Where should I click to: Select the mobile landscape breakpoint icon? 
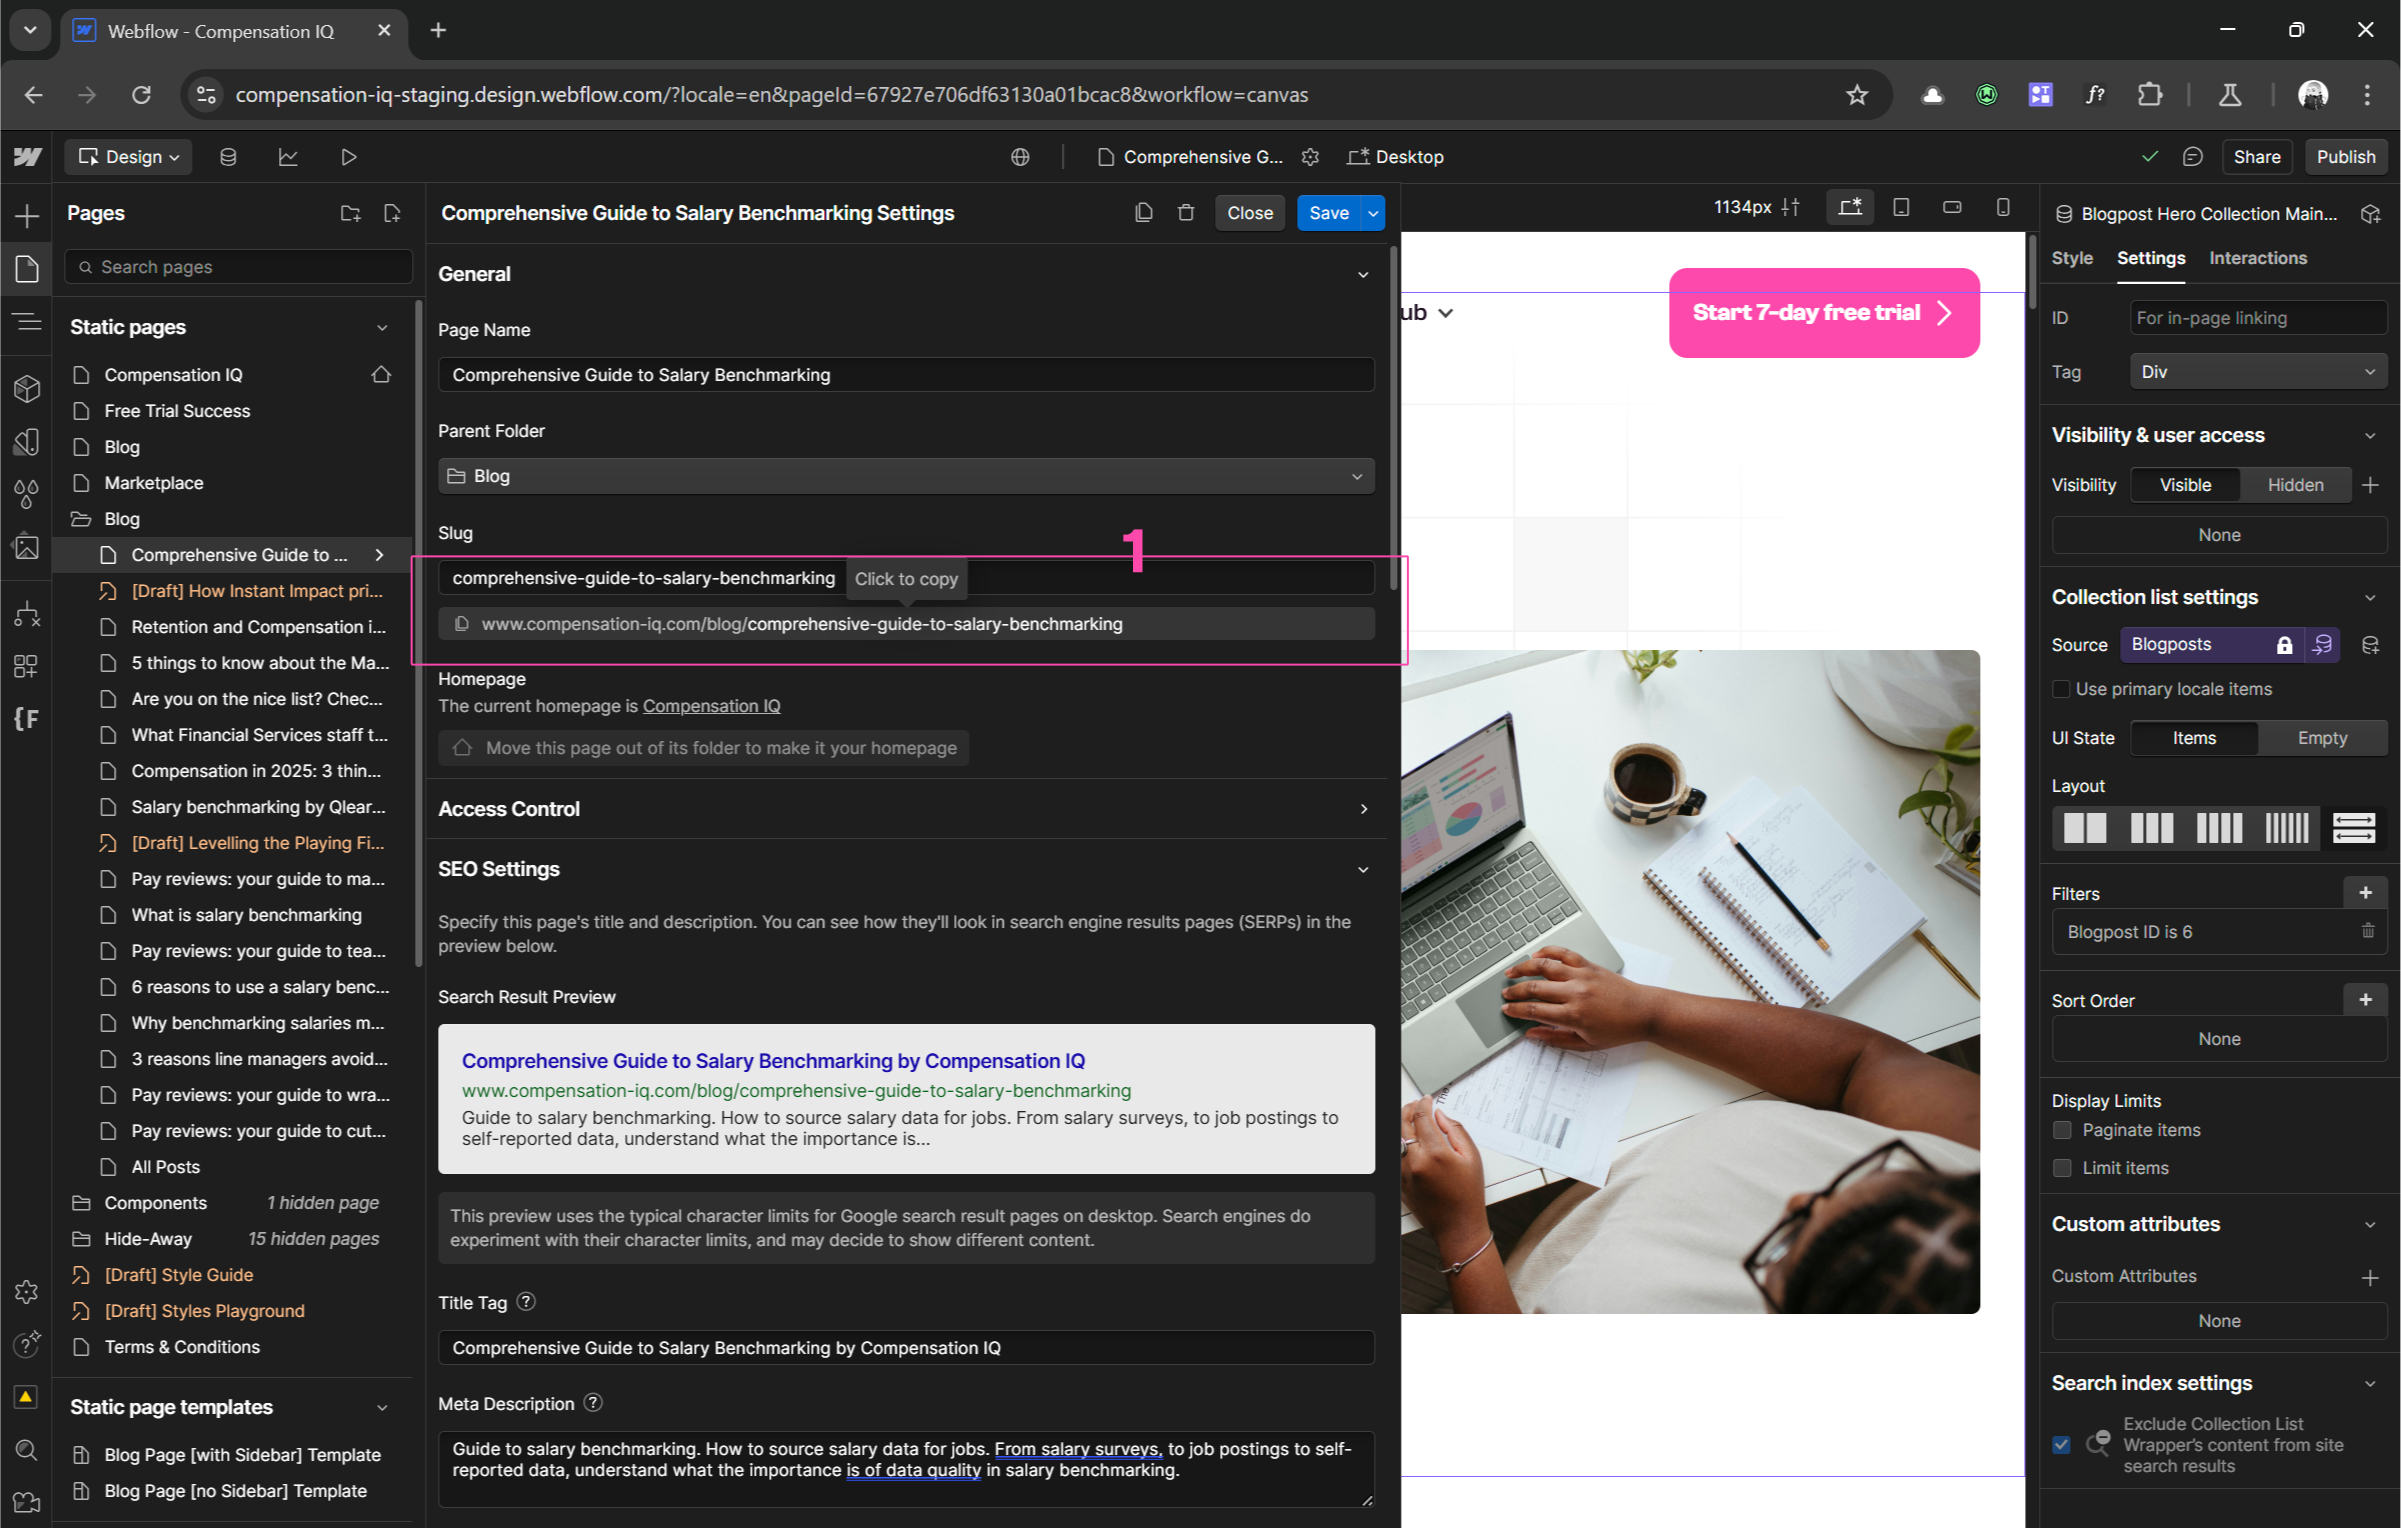(1952, 207)
